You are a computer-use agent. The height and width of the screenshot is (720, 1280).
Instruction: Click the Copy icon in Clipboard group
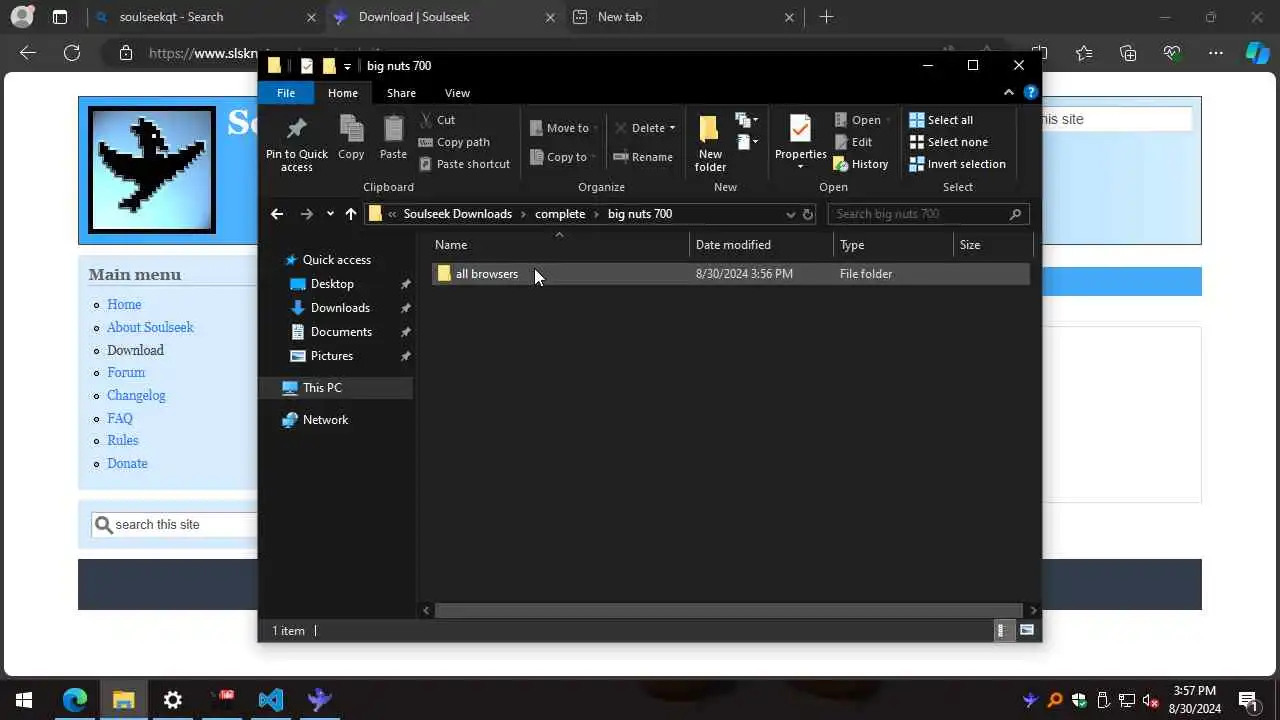(x=351, y=129)
